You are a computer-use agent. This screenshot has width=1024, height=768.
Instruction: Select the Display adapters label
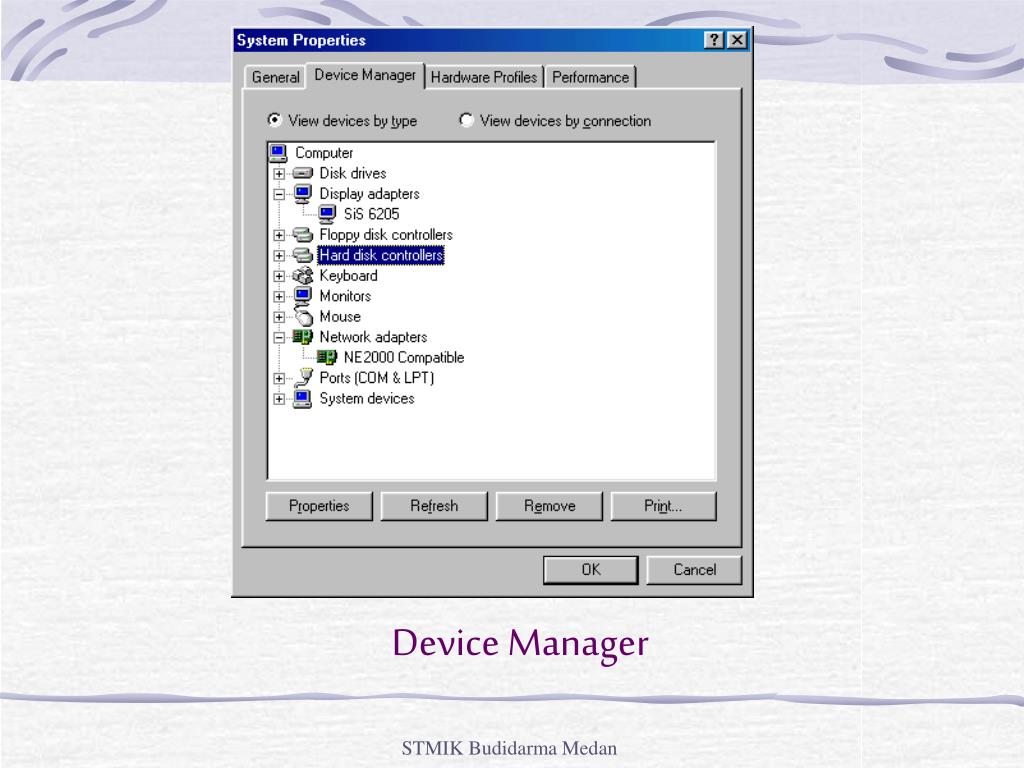pos(370,193)
